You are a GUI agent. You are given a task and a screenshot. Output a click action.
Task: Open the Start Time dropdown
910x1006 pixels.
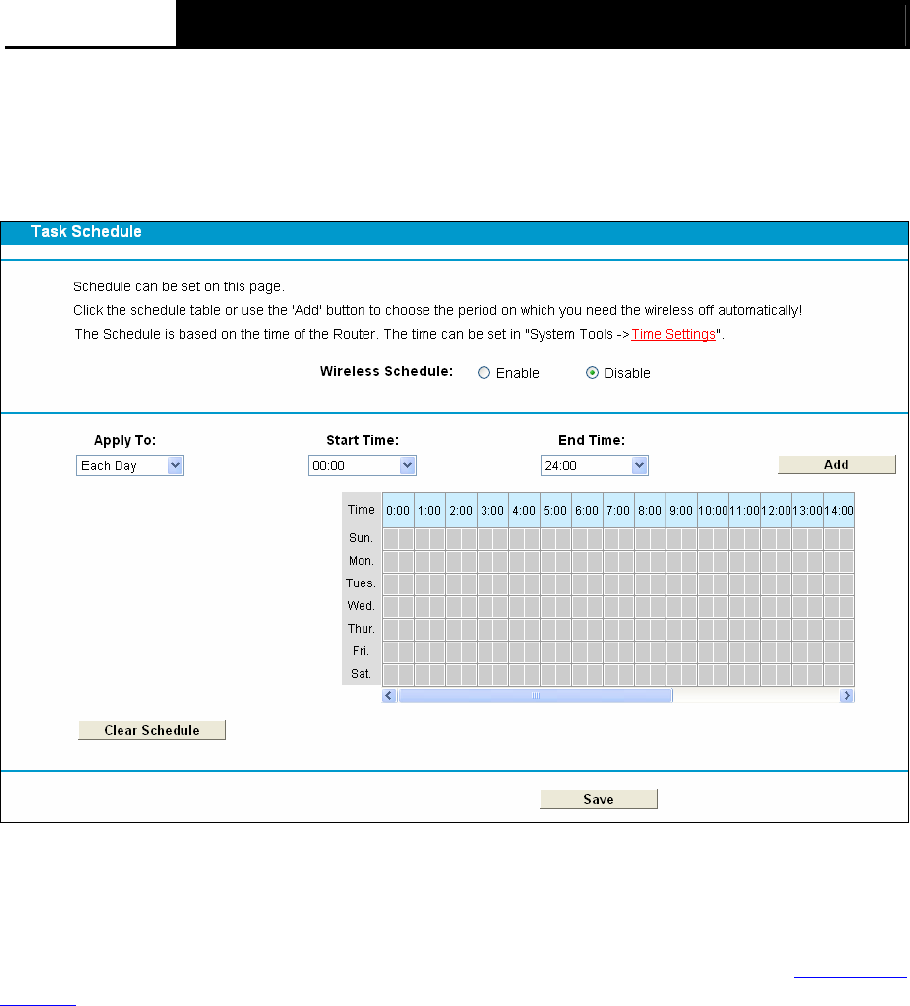362,466
